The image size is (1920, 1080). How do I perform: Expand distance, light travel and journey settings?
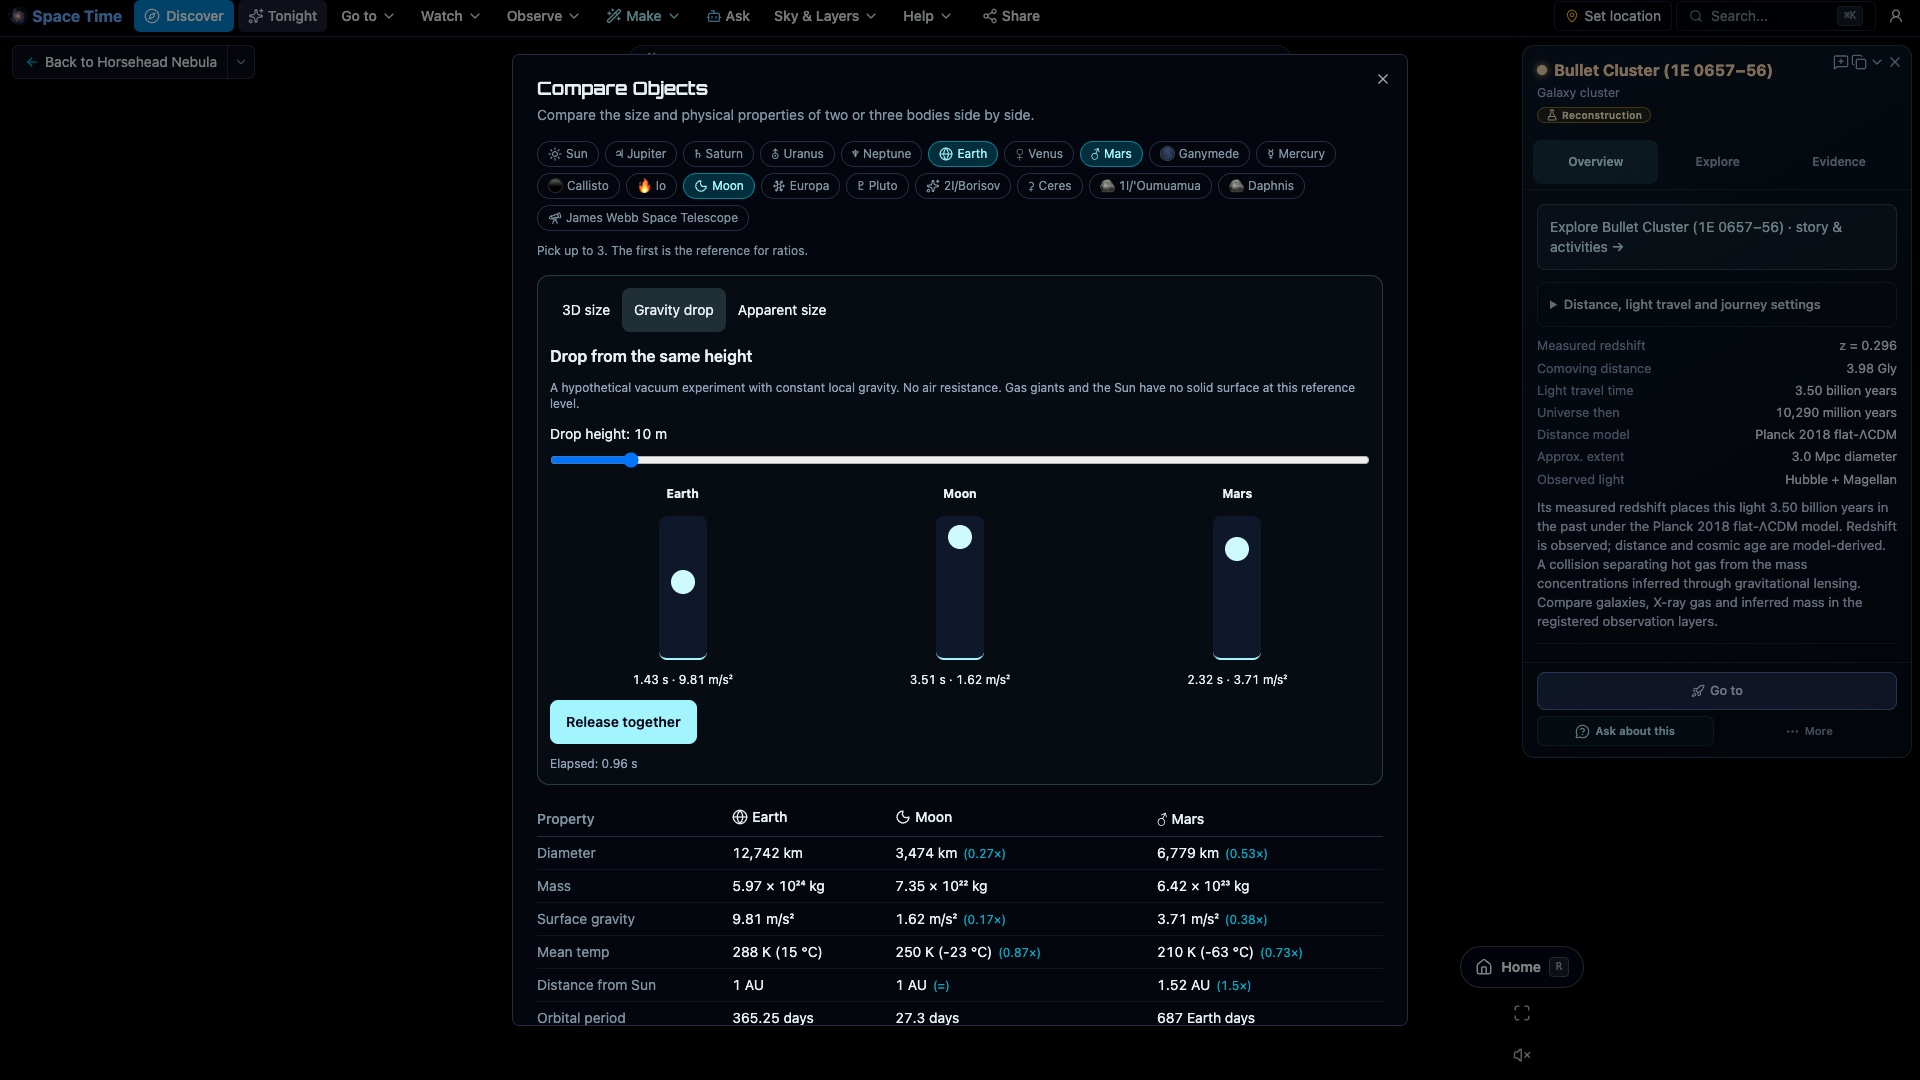pyautogui.click(x=1716, y=305)
